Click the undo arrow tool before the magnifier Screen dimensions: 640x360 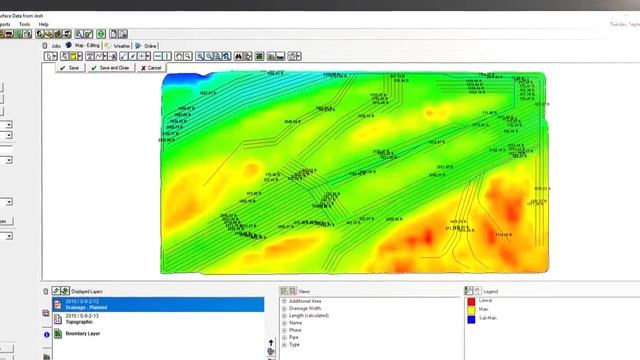178,56
